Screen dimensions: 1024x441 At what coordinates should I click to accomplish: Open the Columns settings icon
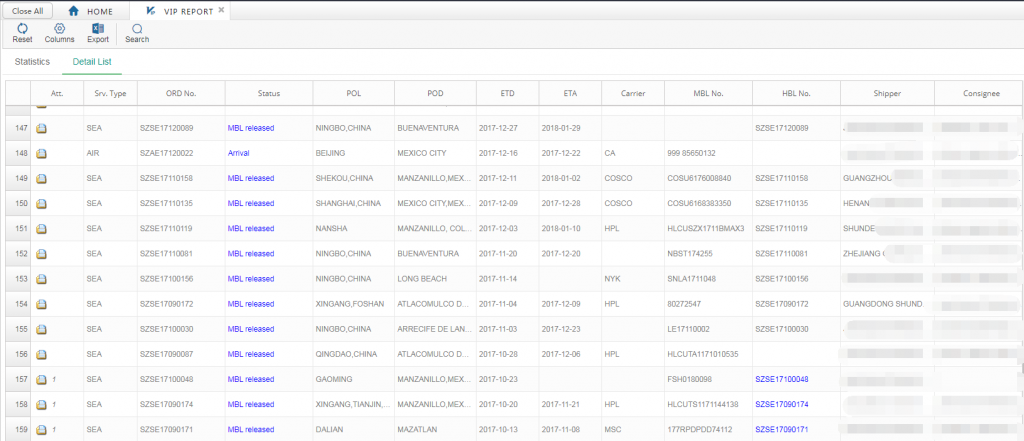pos(59,29)
